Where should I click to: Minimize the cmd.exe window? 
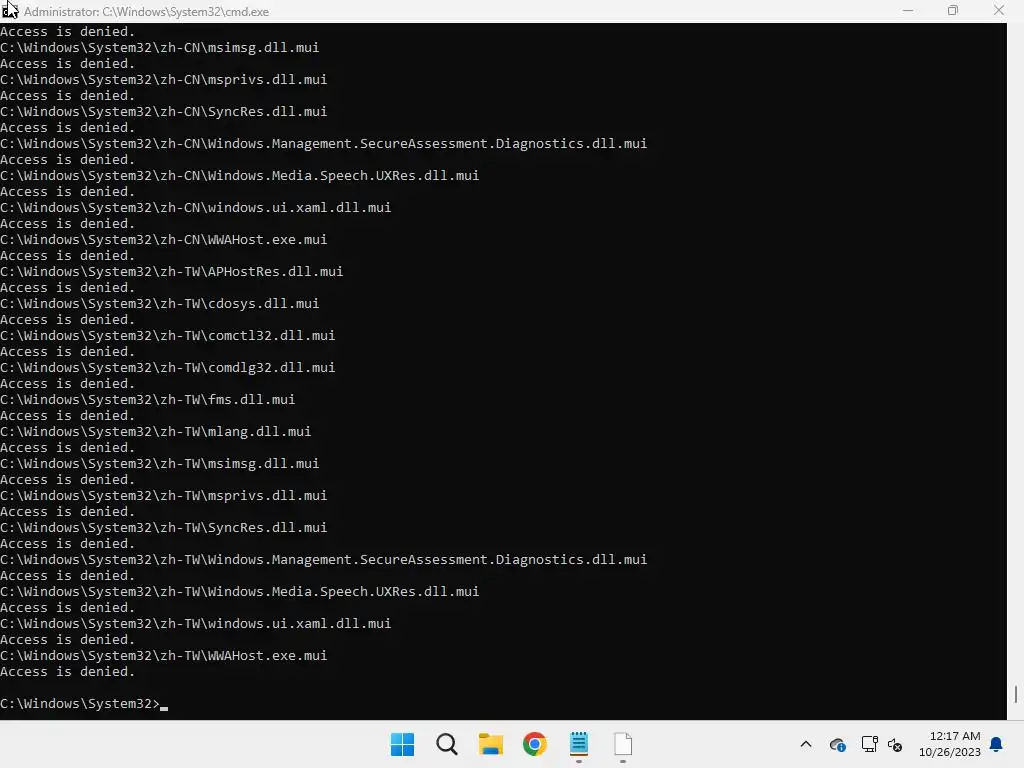908,10
